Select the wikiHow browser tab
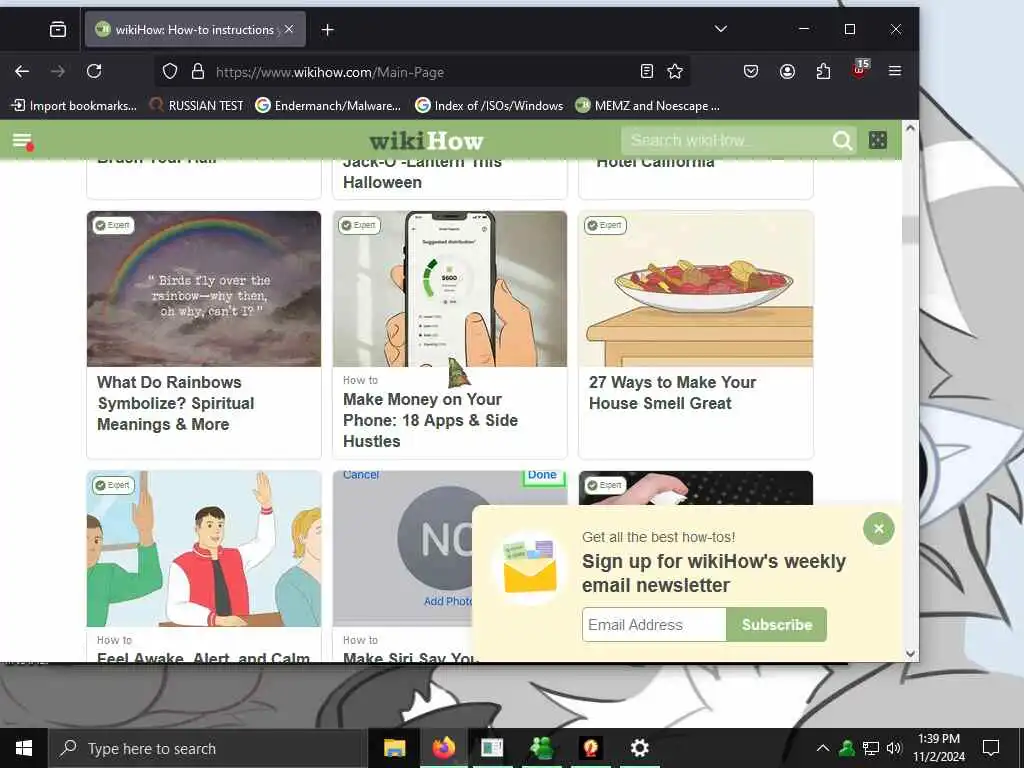Screen dimensions: 1024x768 pos(195,29)
